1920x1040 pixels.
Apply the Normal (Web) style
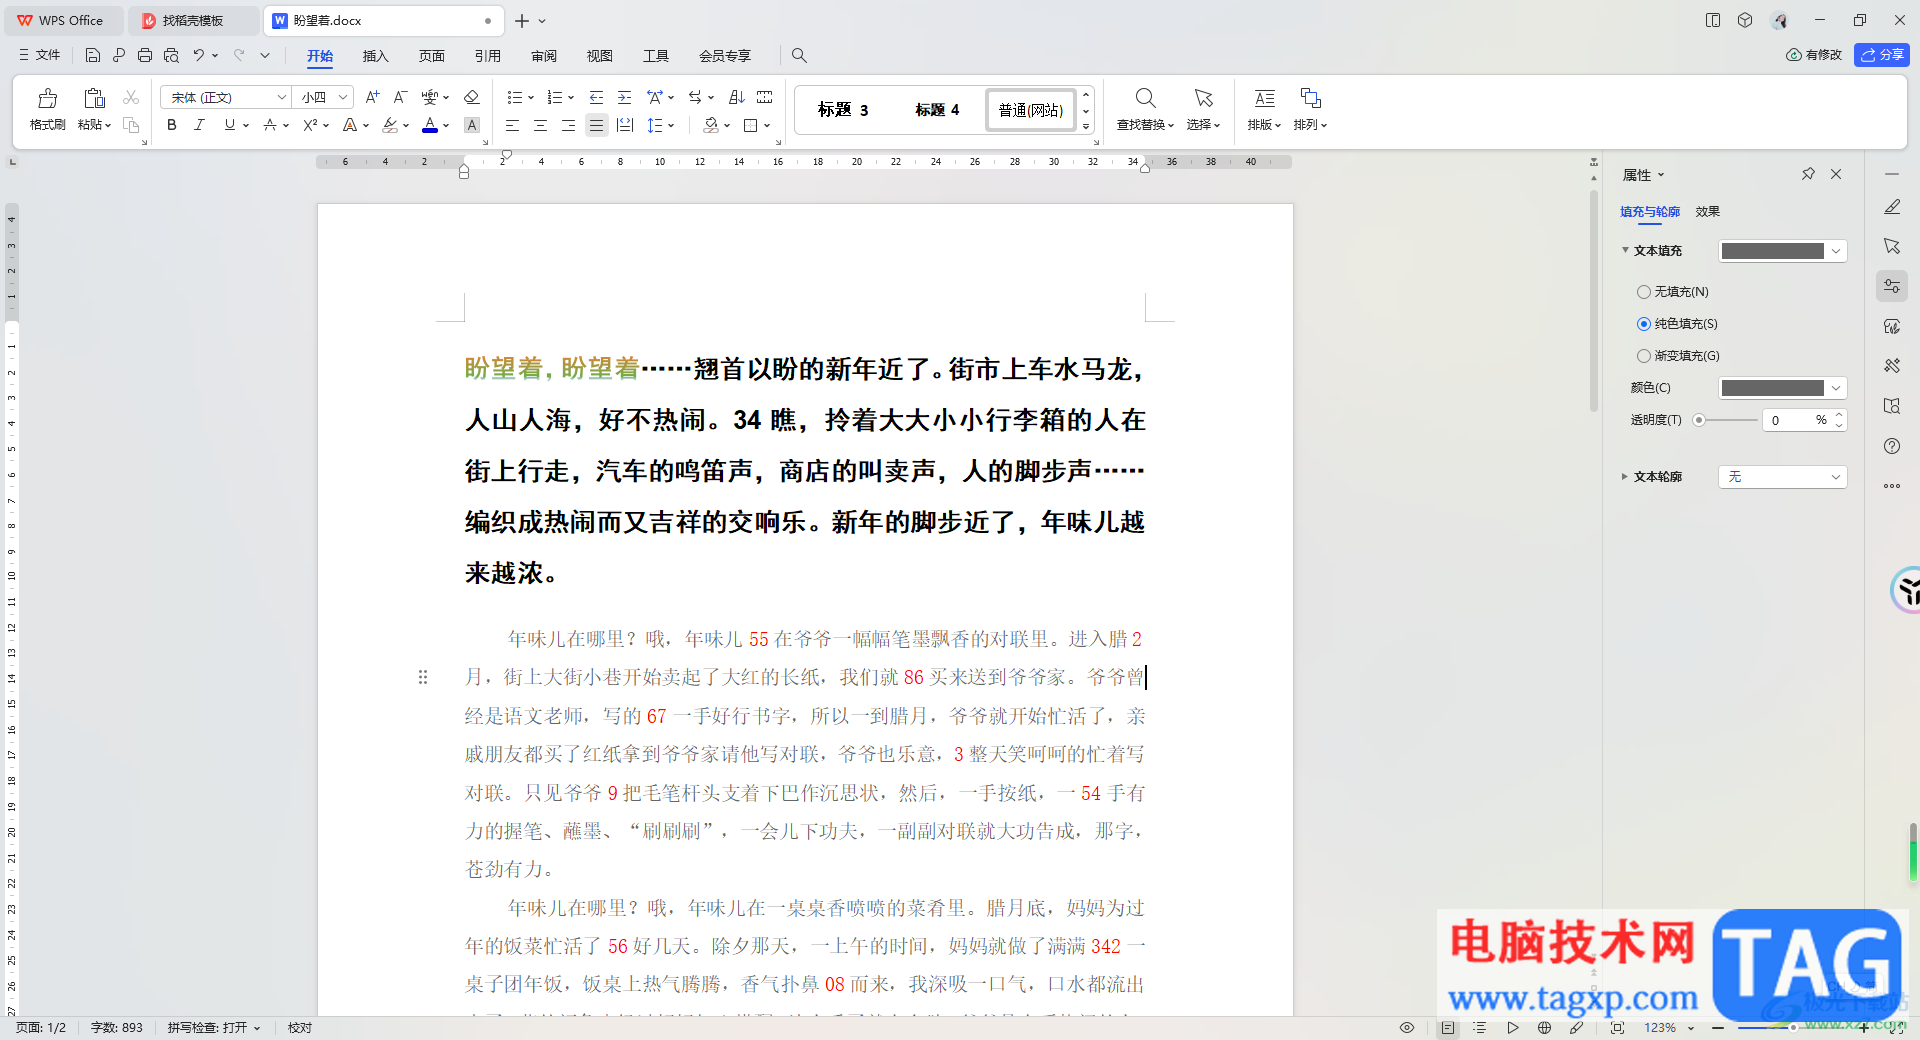point(1030,110)
